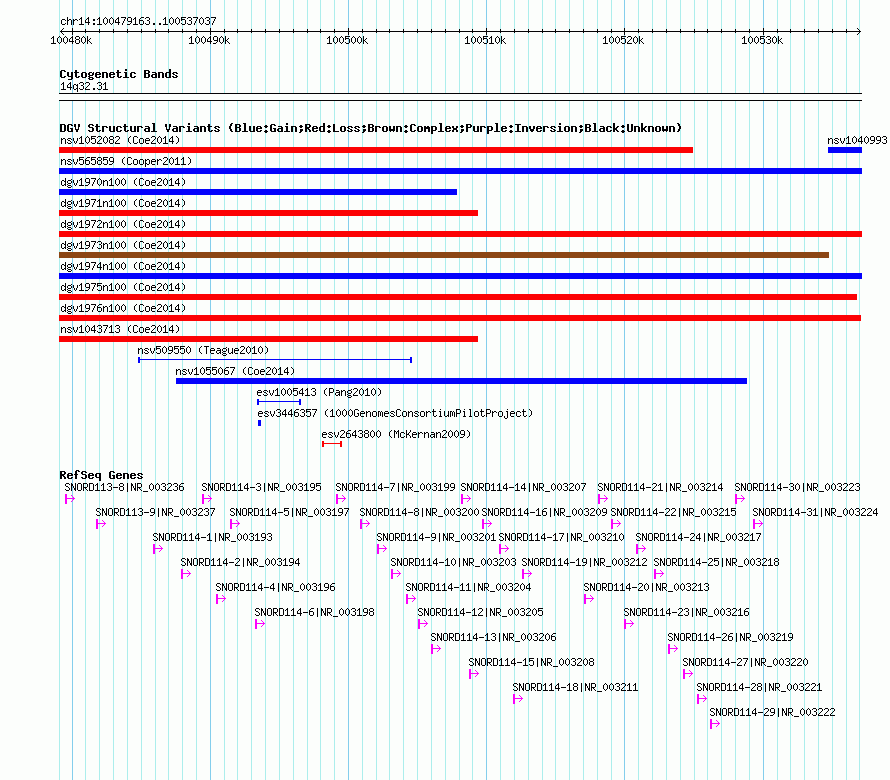890x780 pixels.
Task: Click the SNORD114-23 gene arrow glyph
Action: coord(628,624)
